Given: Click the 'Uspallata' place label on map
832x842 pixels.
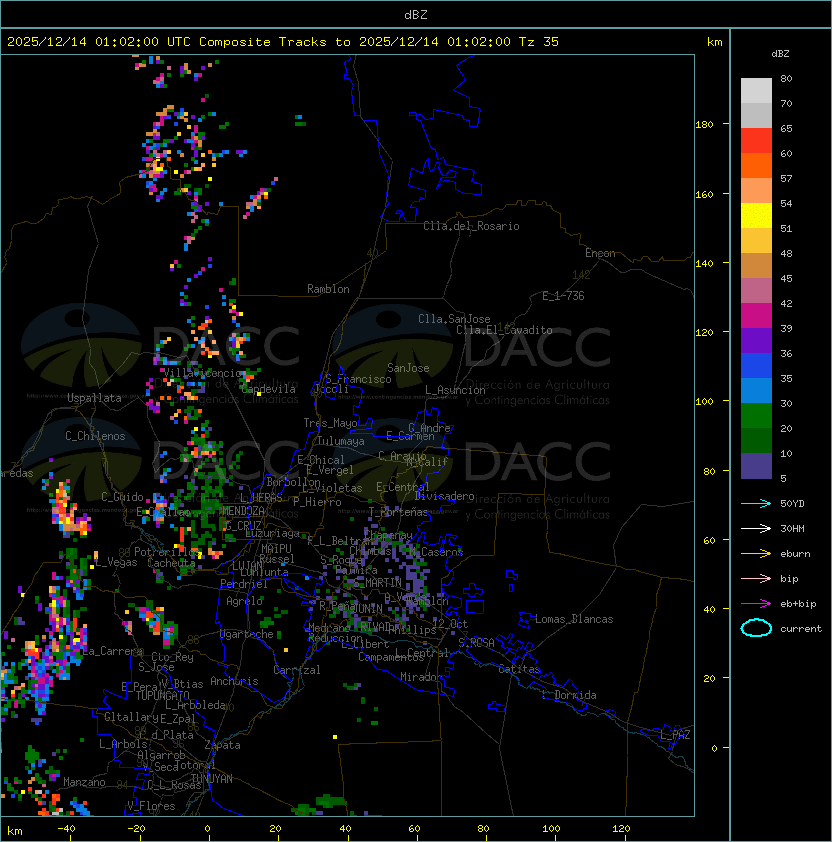Looking at the screenshot, I should (94, 398).
